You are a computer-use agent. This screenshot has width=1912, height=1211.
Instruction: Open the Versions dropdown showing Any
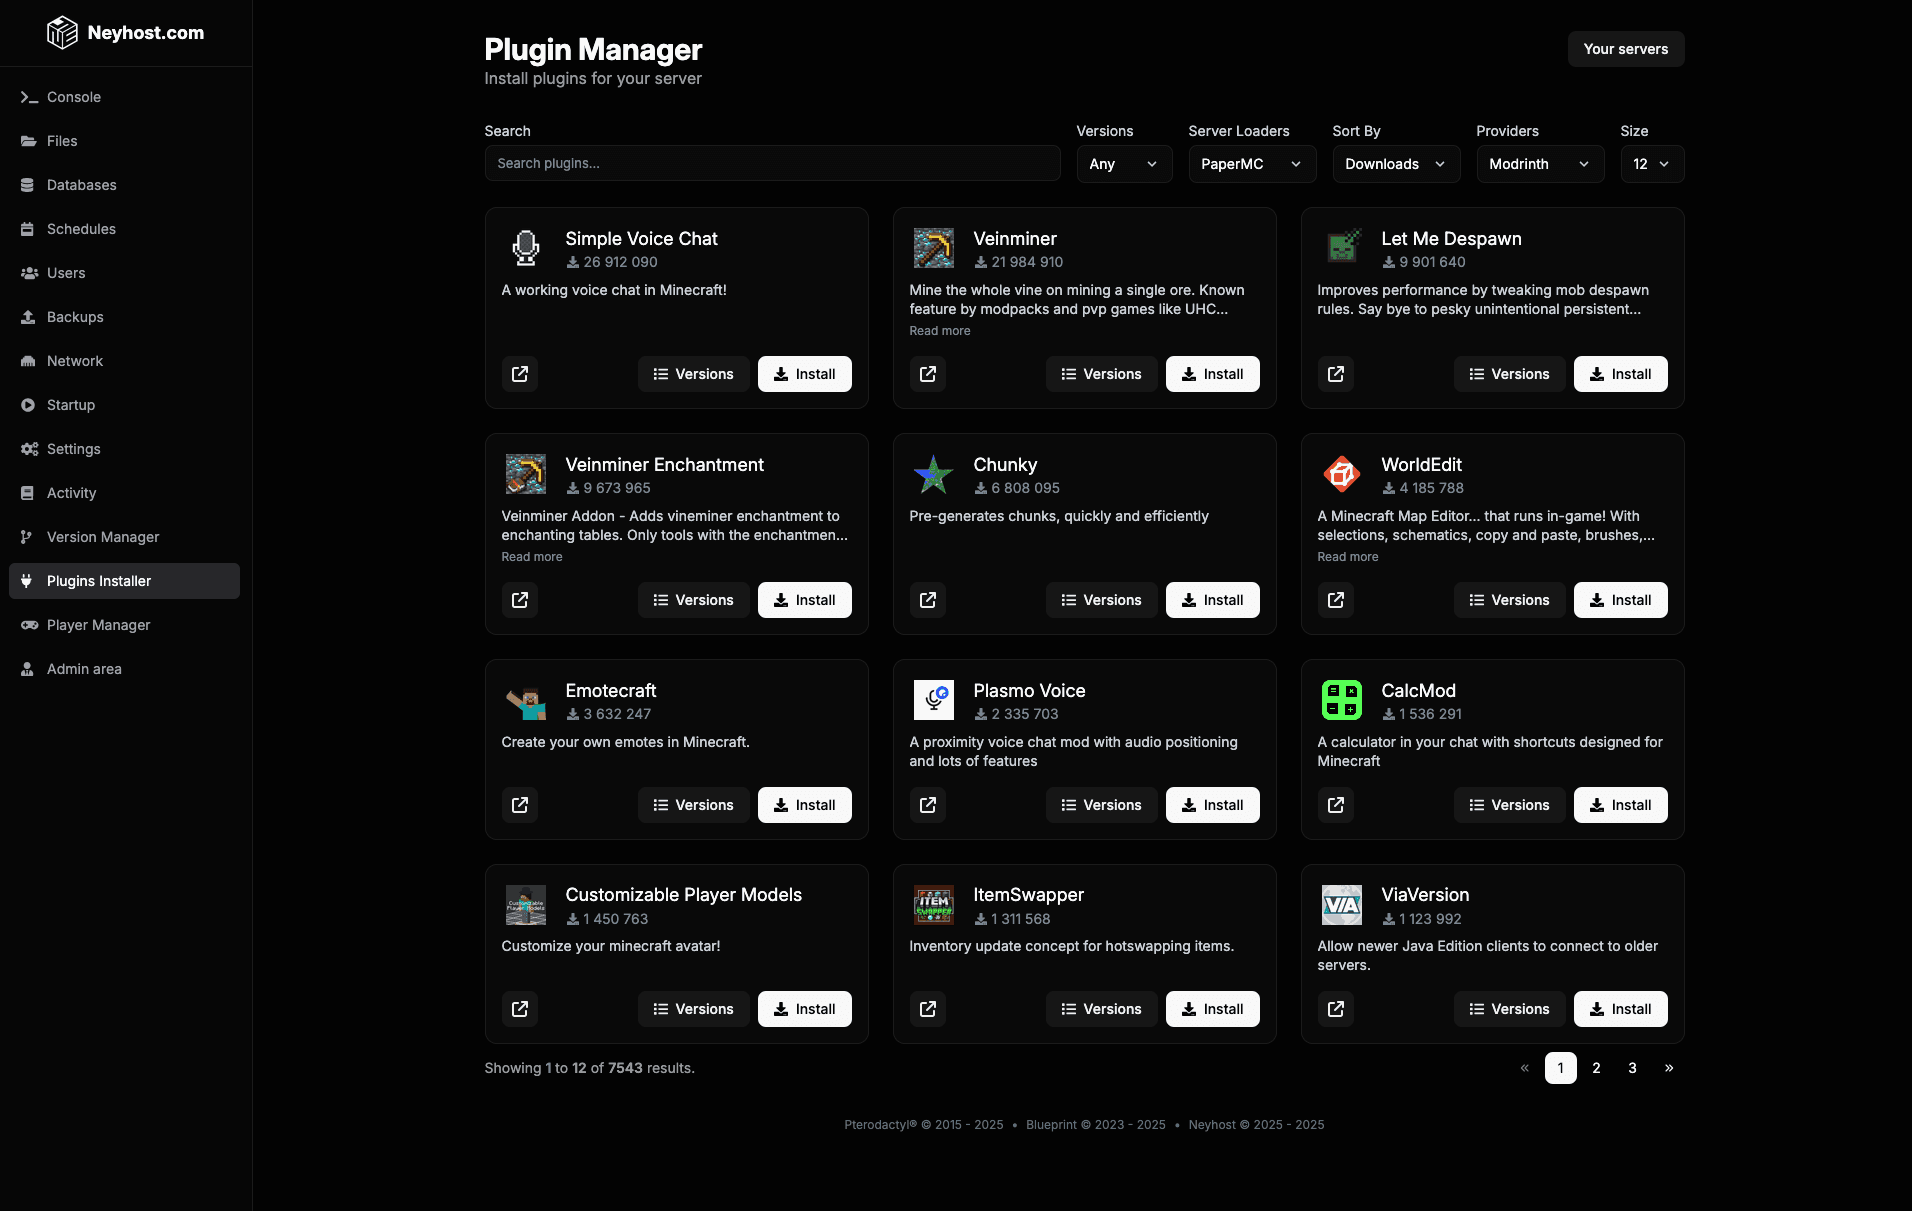[x=1123, y=164]
